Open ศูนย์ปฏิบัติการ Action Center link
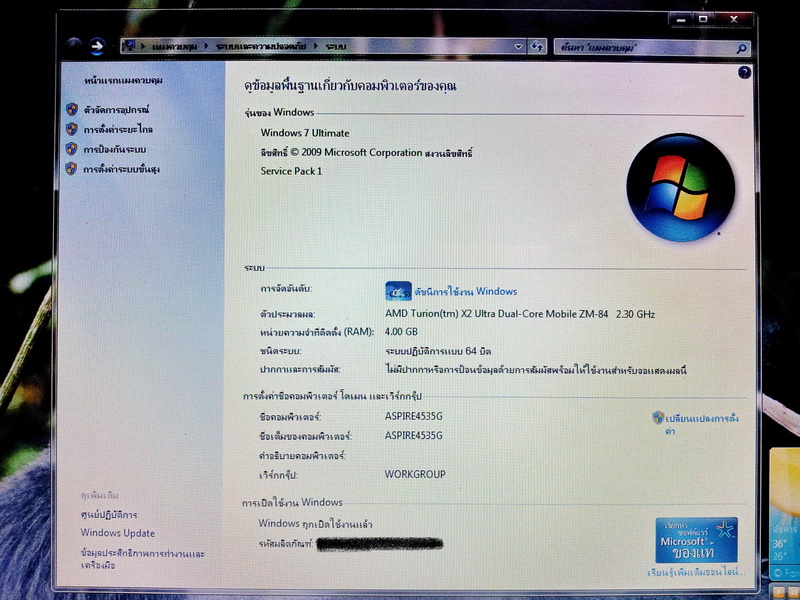 point(109,514)
